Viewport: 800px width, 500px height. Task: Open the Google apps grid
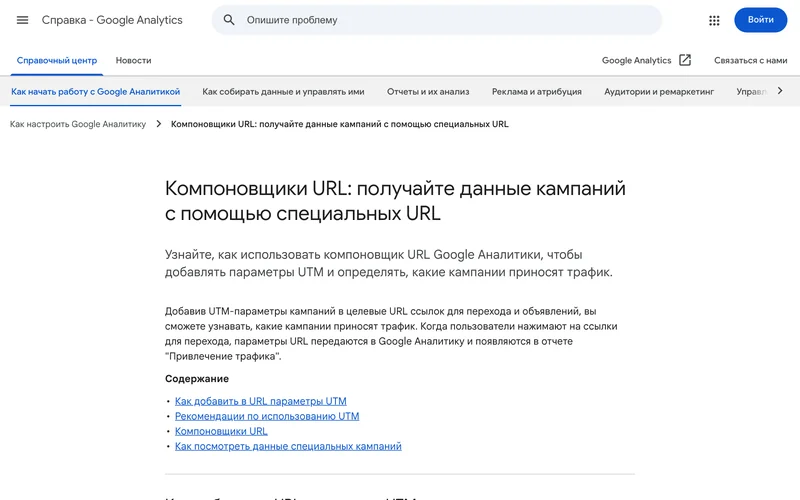714,20
